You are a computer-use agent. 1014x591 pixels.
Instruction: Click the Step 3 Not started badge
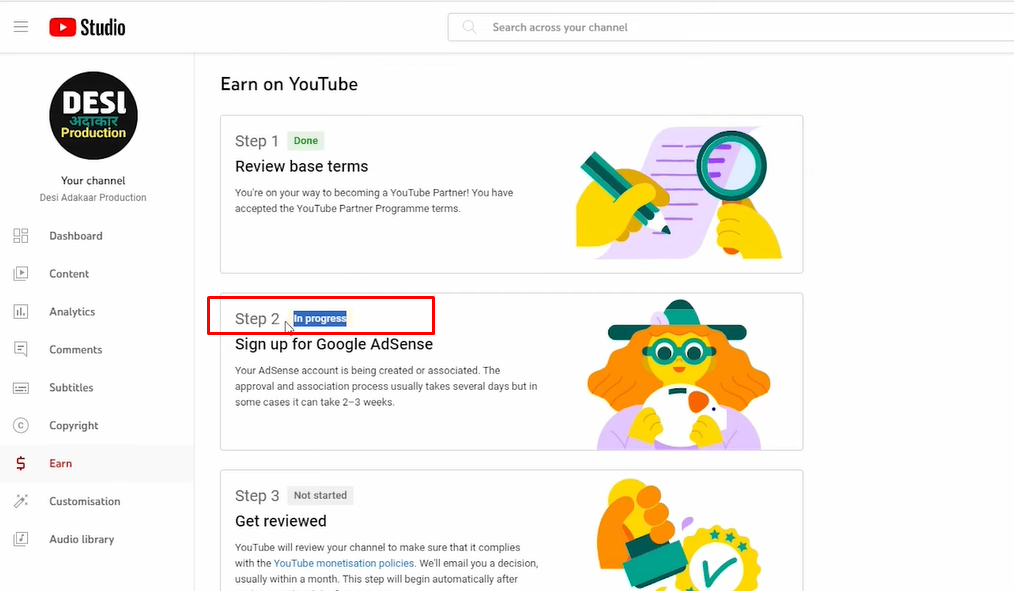point(320,496)
